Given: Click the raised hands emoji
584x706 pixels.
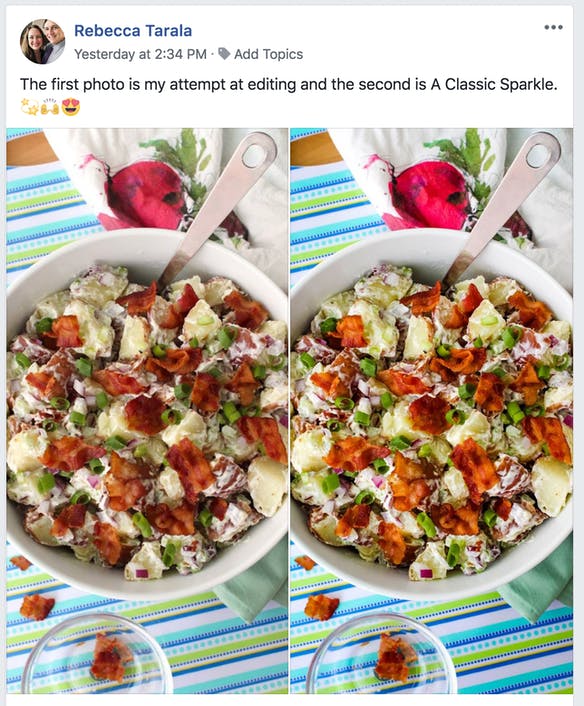Looking at the screenshot, I should [50, 108].
